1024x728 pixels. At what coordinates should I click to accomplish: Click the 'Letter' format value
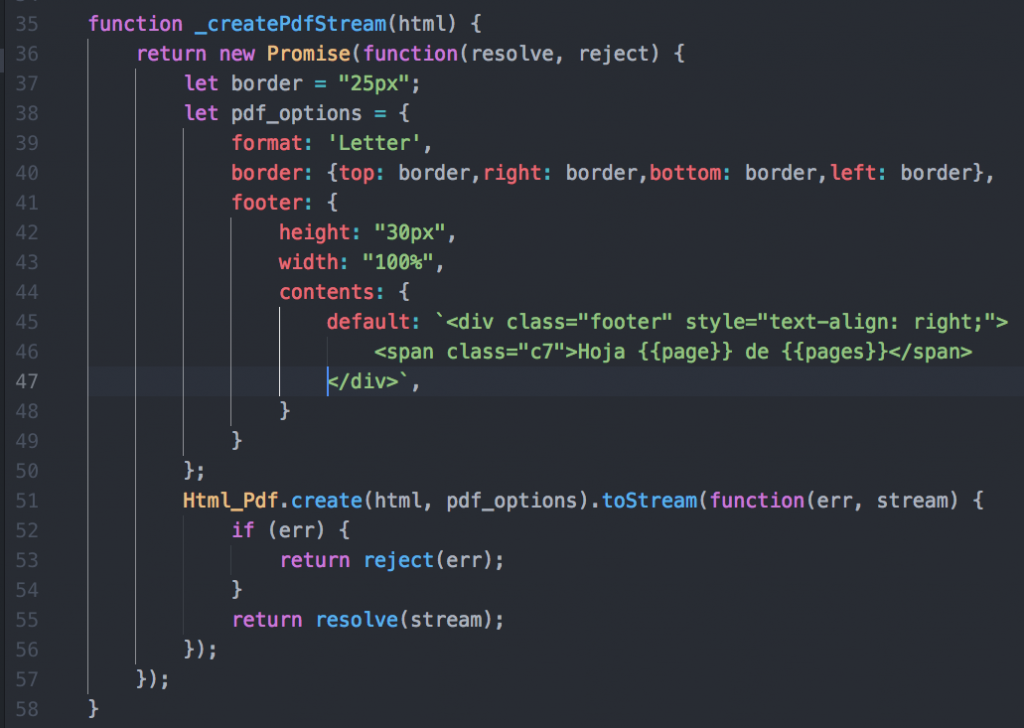tap(374, 143)
